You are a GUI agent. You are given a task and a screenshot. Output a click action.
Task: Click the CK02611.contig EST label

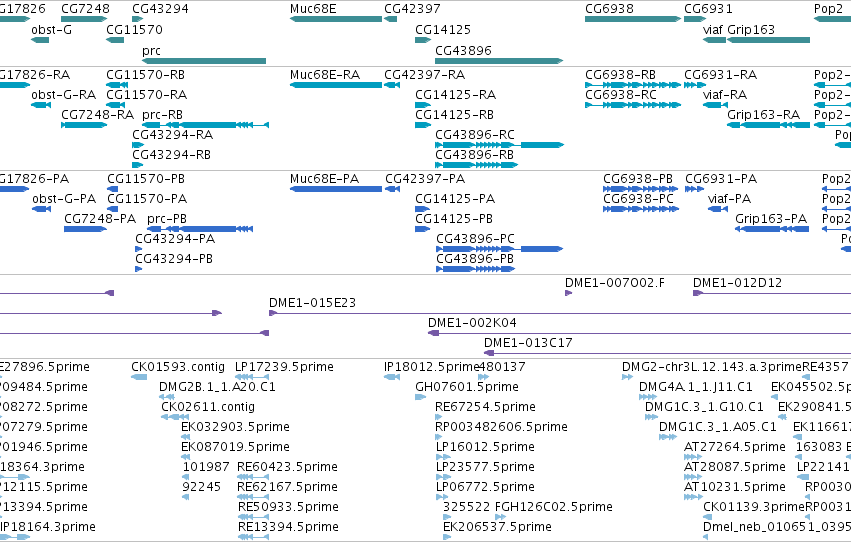tap(208, 407)
